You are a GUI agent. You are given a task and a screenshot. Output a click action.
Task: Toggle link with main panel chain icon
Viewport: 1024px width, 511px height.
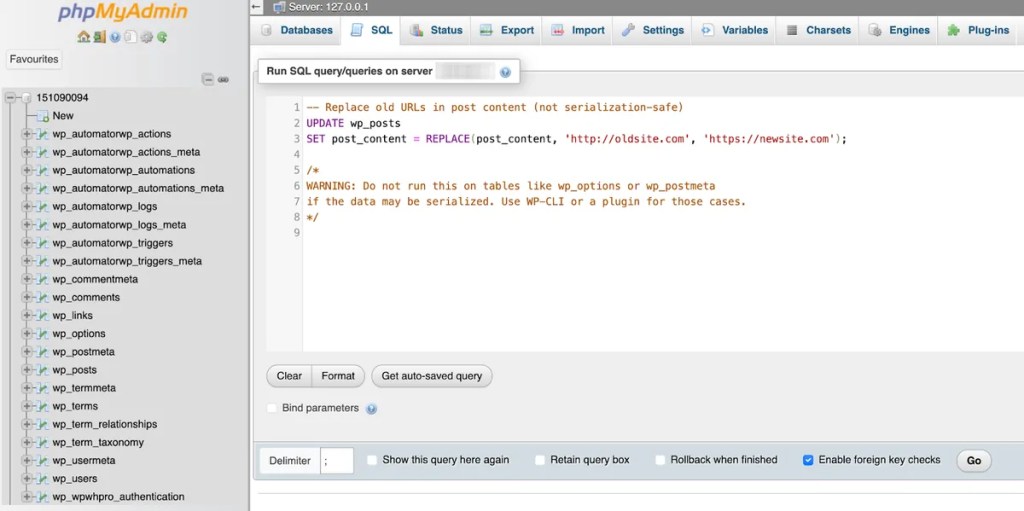pyautogui.click(x=223, y=80)
